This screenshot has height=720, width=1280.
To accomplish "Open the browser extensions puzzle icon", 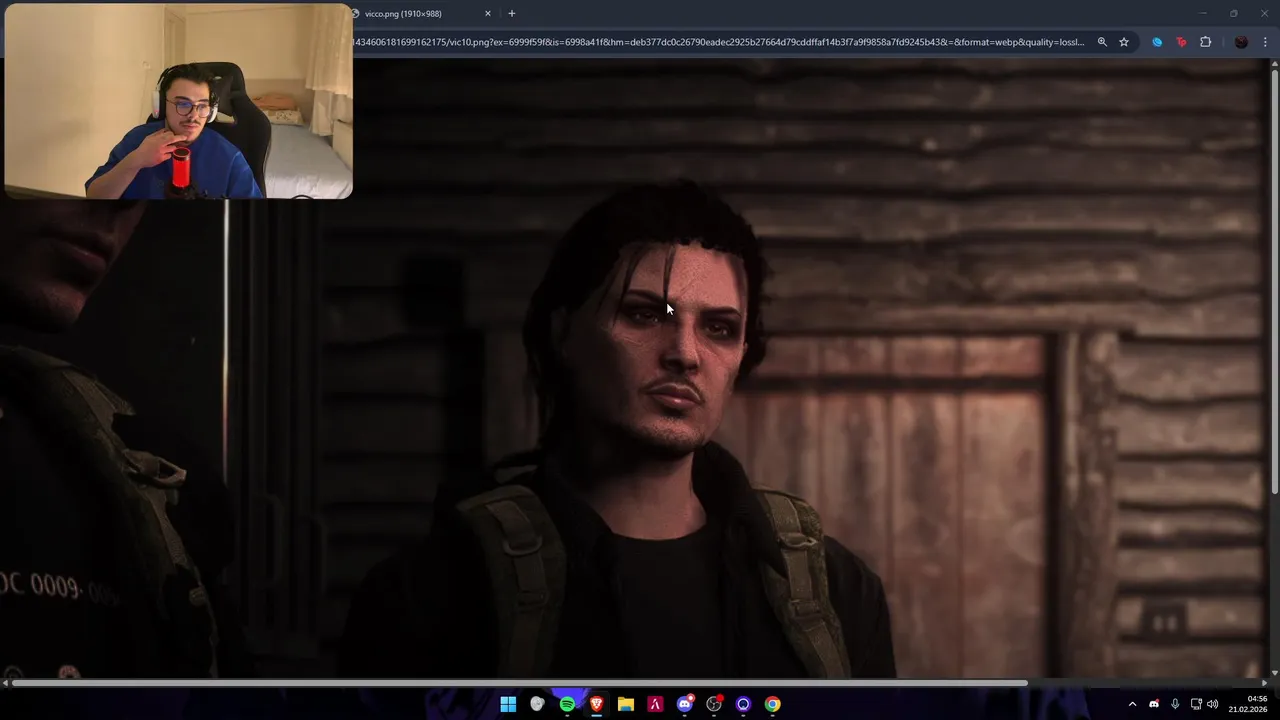I will coord(1205,42).
